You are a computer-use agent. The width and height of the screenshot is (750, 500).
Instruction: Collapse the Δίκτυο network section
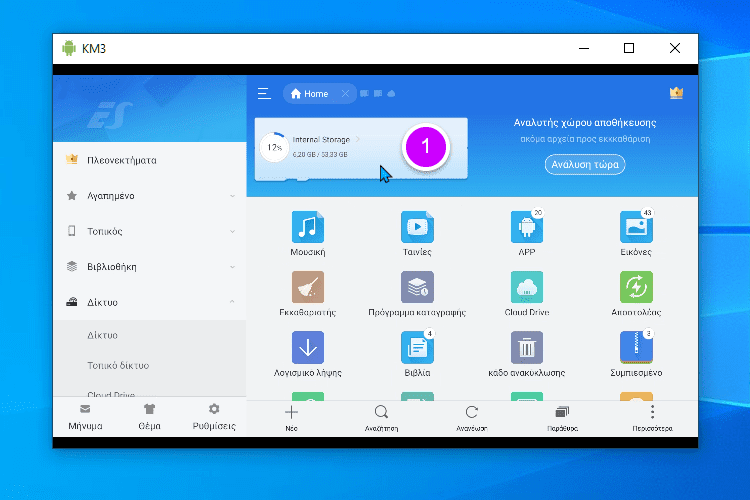150,302
